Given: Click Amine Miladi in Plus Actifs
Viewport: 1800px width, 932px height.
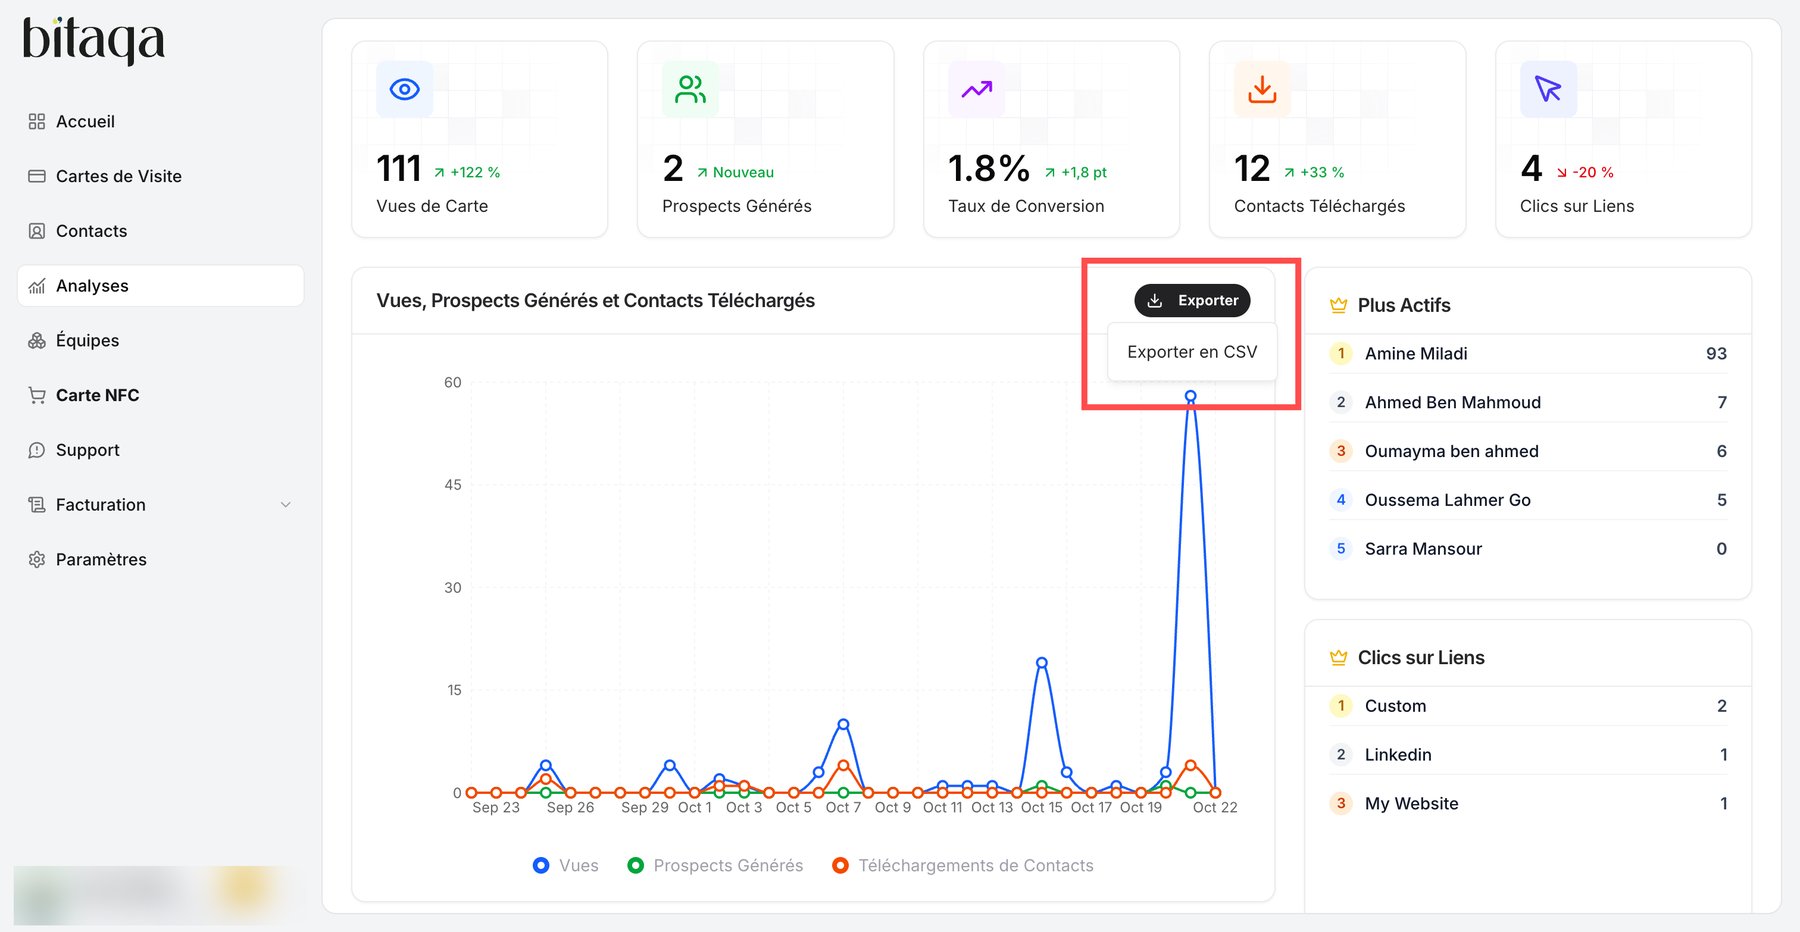Looking at the screenshot, I should 1528,354.
